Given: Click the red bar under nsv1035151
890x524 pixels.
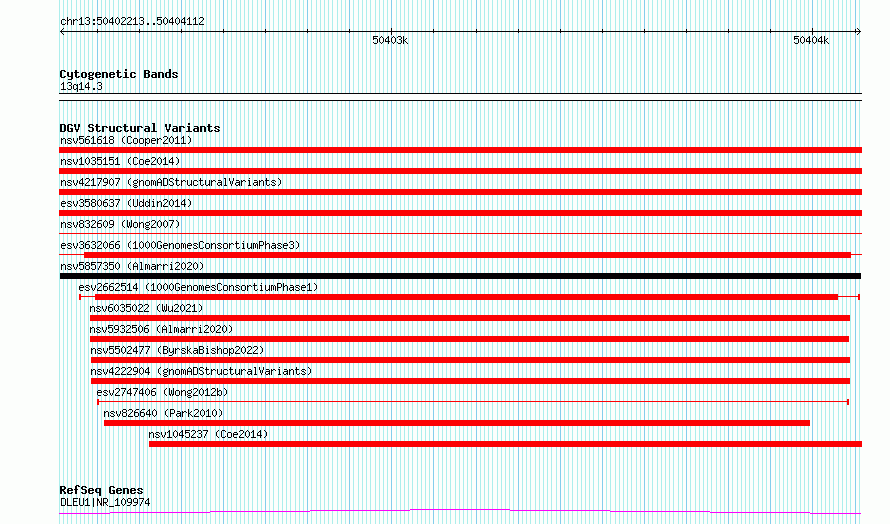Looking at the screenshot, I should pos(460,171).
